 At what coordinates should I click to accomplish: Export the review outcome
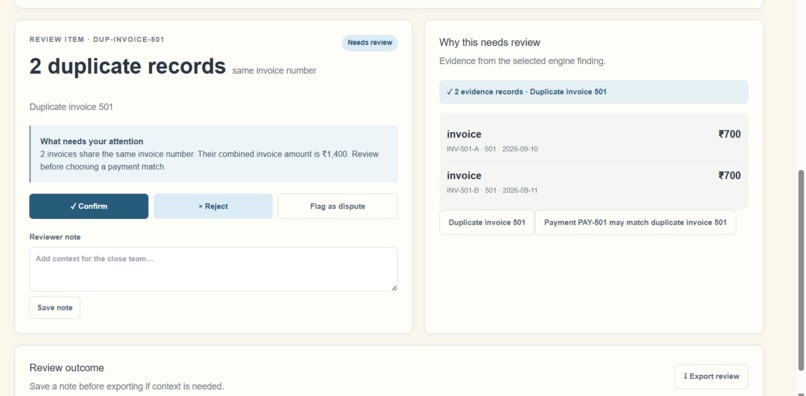pos(711,376)
